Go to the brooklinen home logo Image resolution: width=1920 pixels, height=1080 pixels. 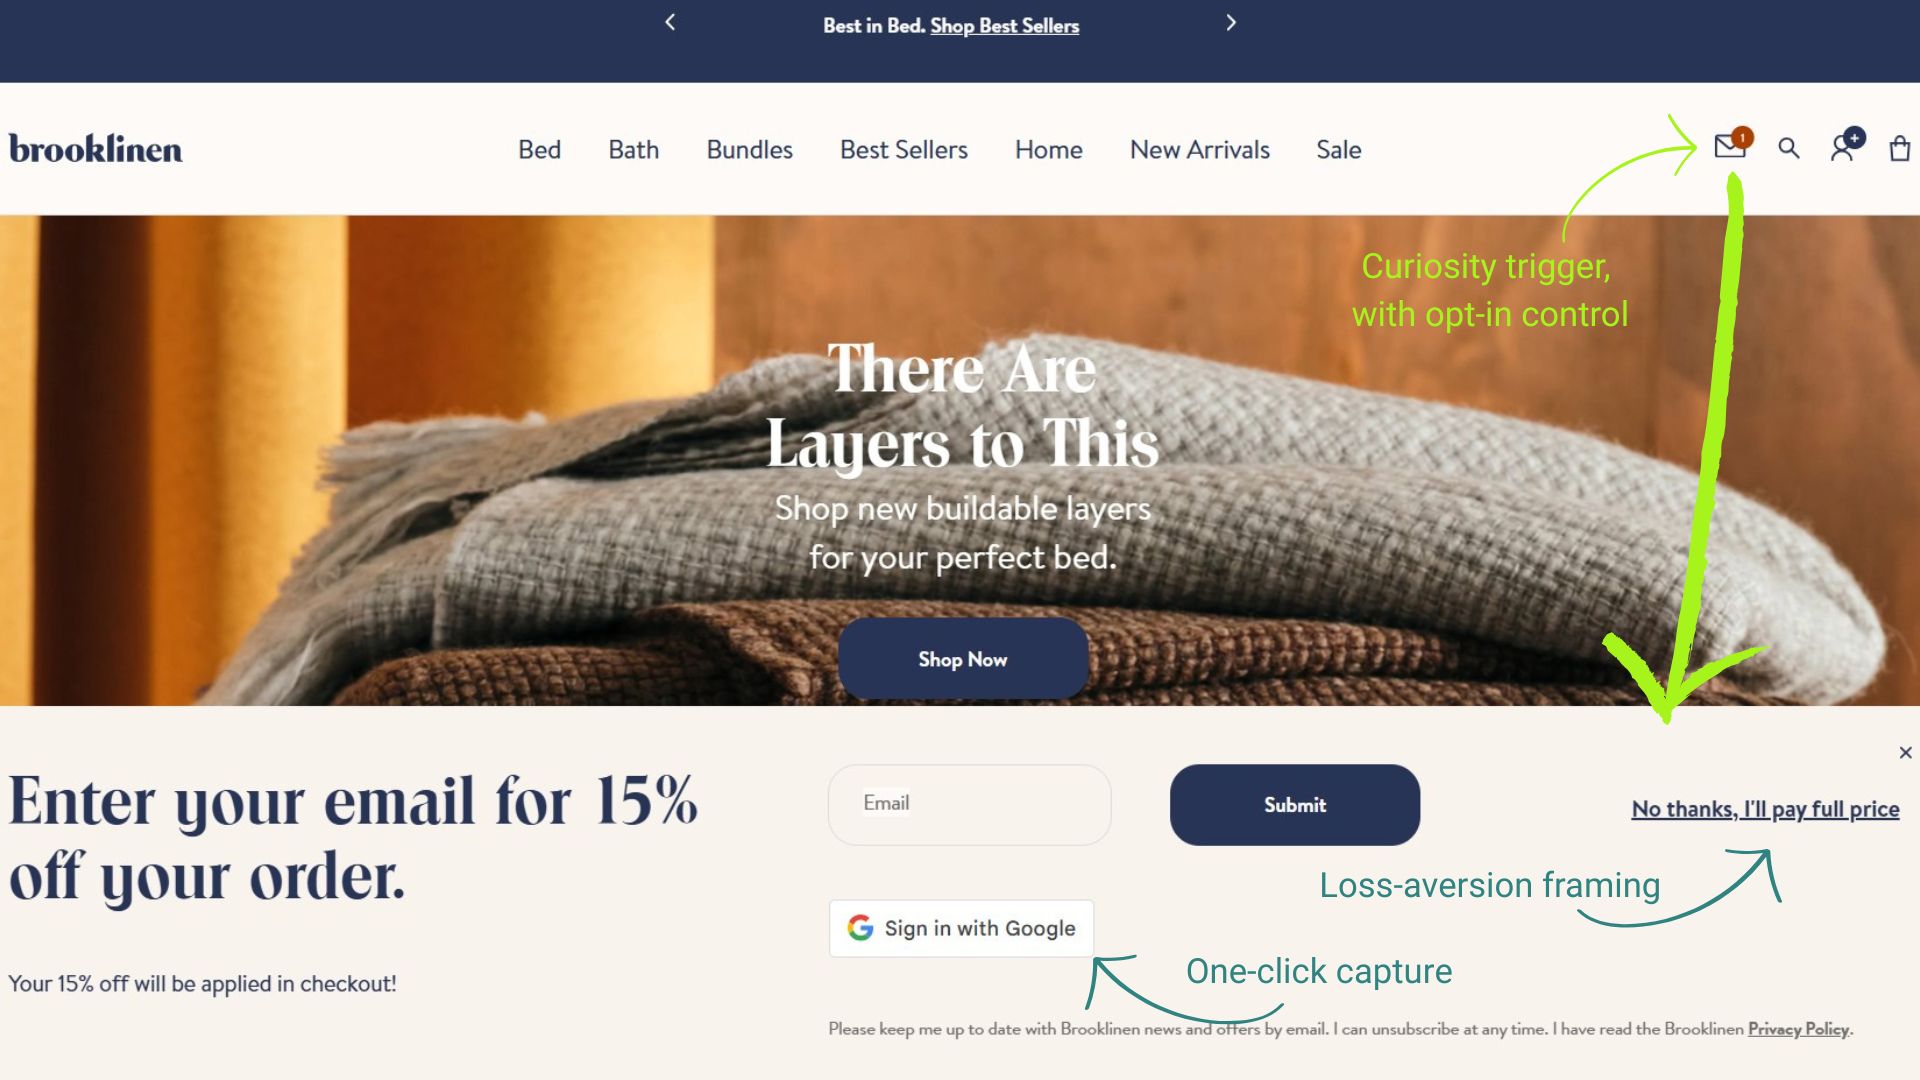(x=96, y=149)
